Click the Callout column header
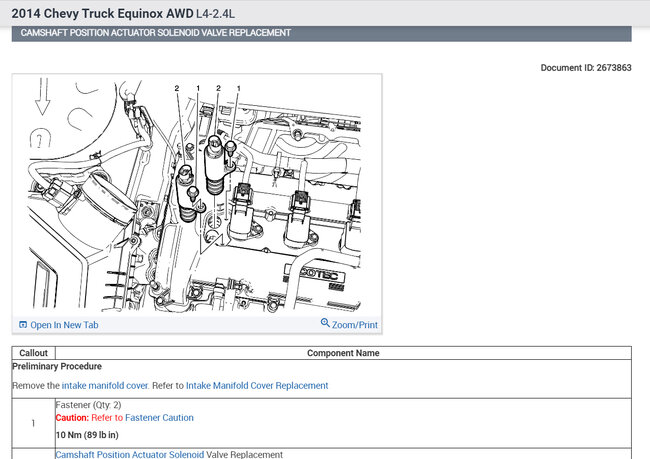 (34, 353)
